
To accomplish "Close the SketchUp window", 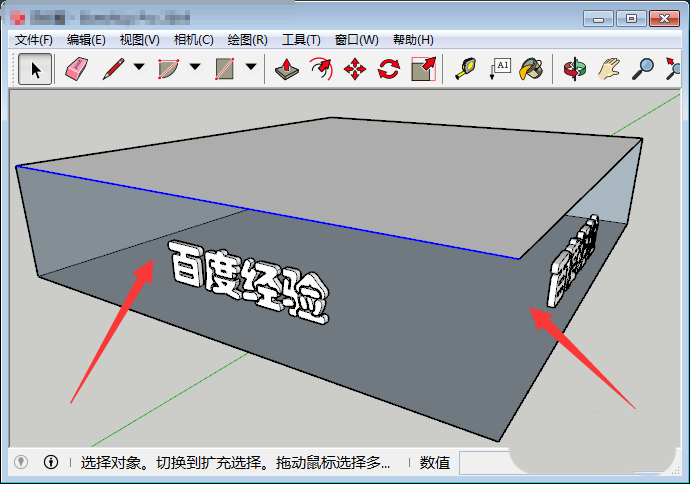I will click(x=664, y=18).
